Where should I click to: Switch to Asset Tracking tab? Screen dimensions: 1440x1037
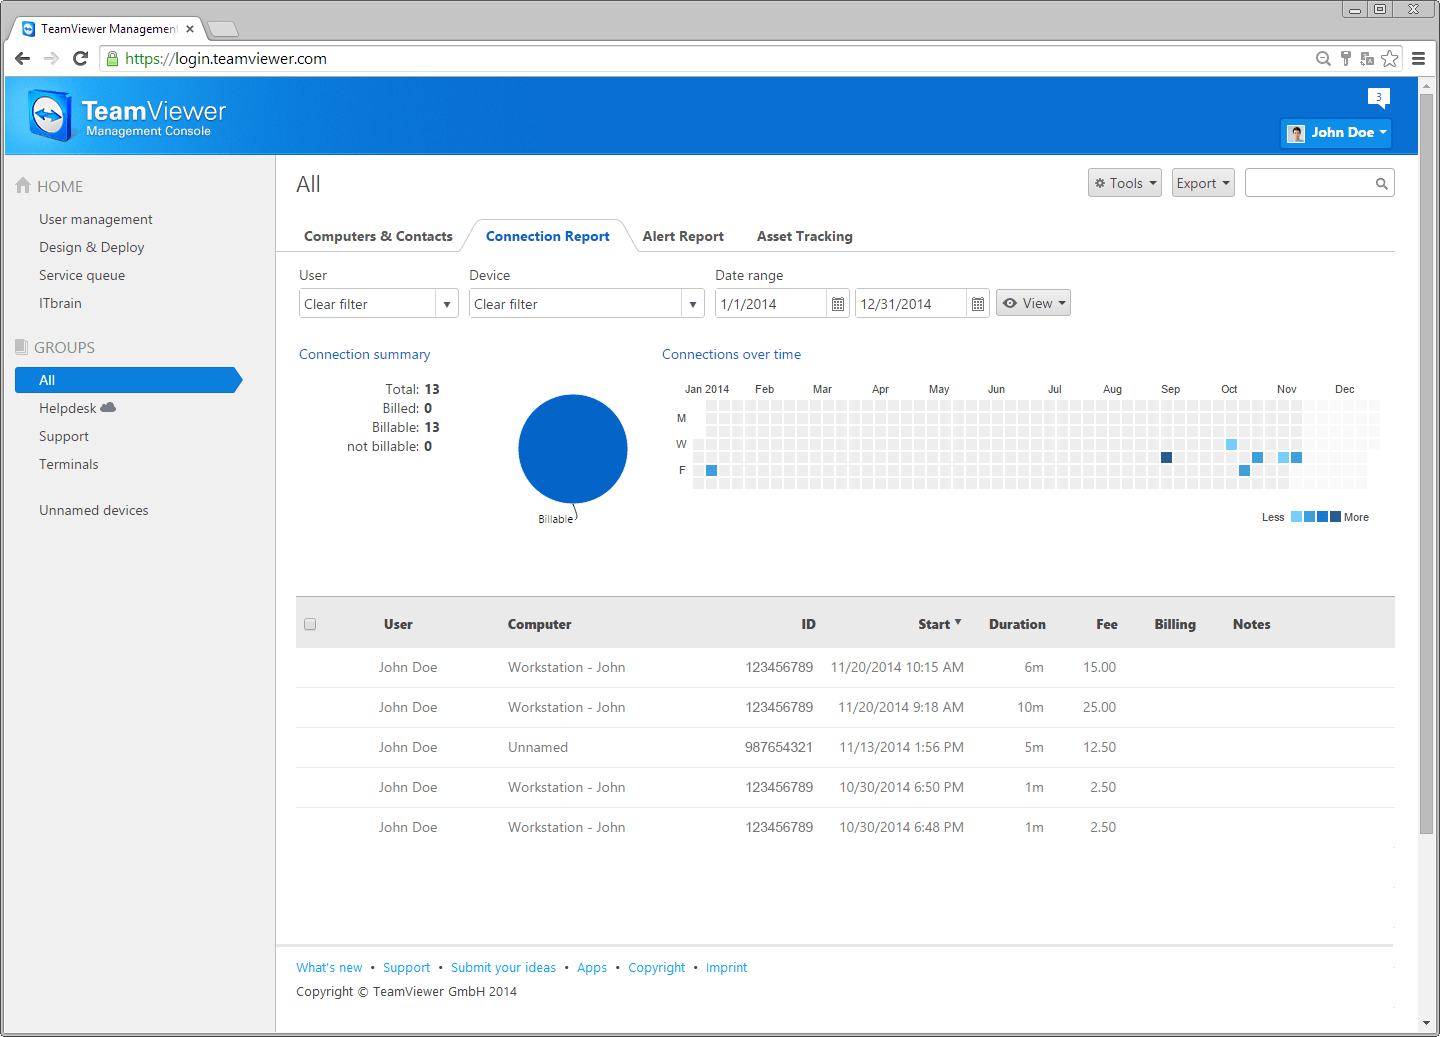(x=805, y=237)
